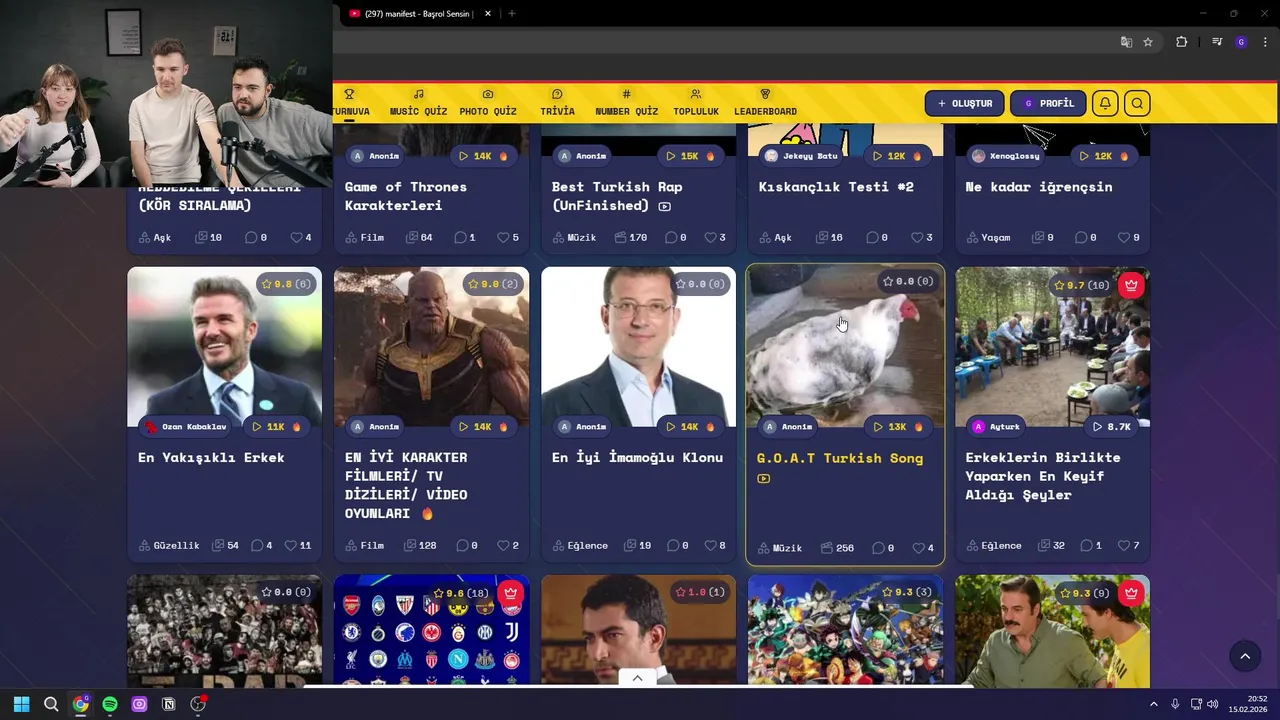Screen dimensions: 1280x720
Task: Close the manifest YouTube browser tab
Action: [488, 13]
